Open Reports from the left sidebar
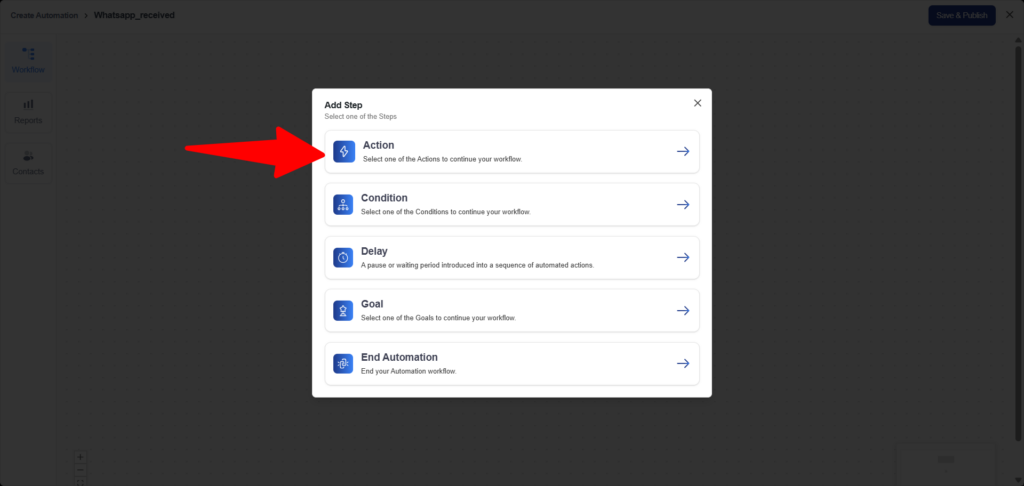Image resolution: width=1024 pixels, height=486 pixels. 28,110
